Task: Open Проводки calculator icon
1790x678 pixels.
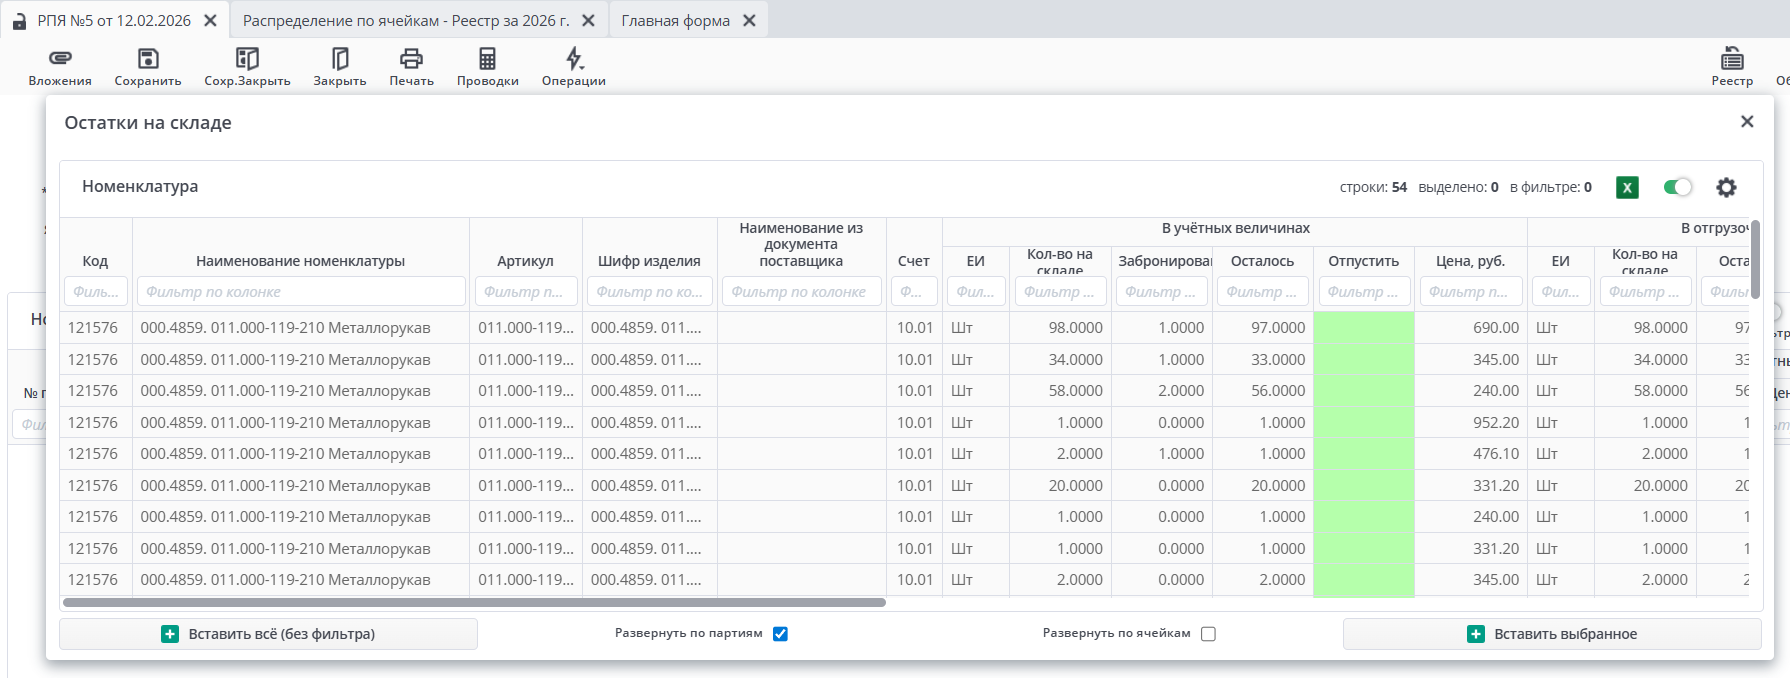Action: [487, 60]
